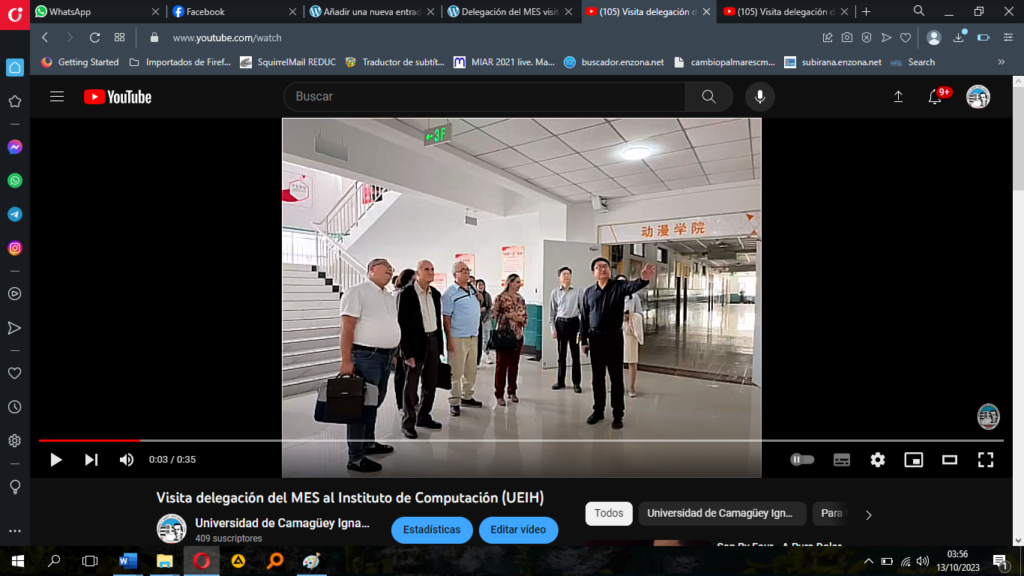Open the YouTube notifications bell

point(935,97)
